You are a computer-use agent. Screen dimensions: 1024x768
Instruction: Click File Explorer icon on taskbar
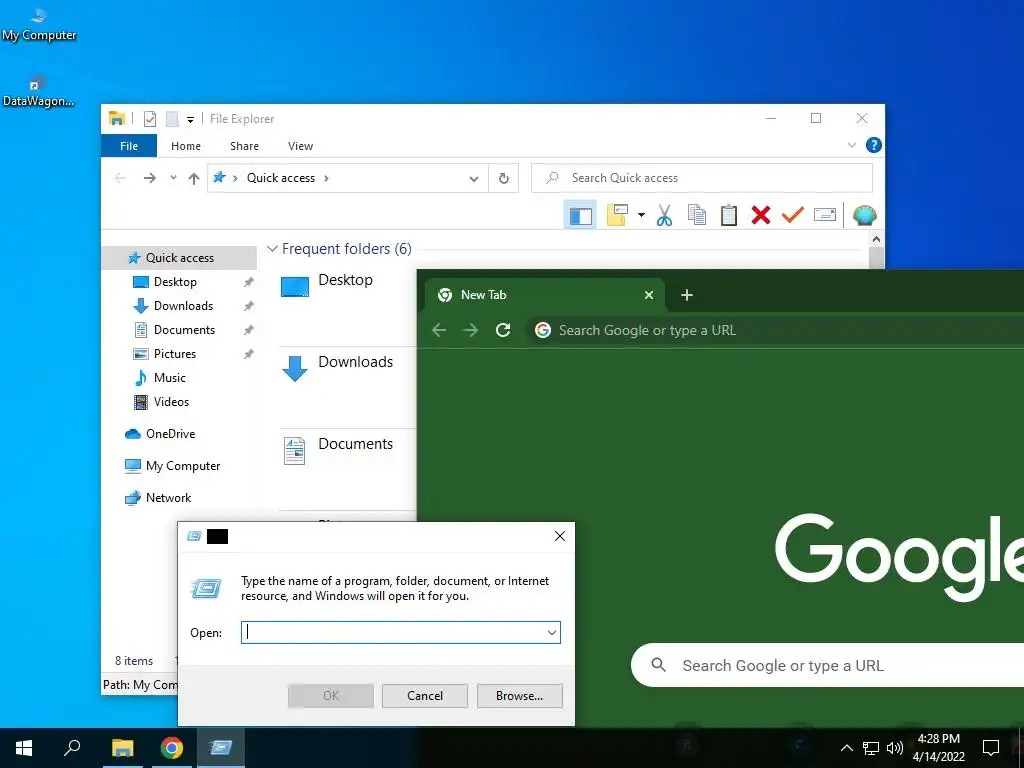point(122,748)
